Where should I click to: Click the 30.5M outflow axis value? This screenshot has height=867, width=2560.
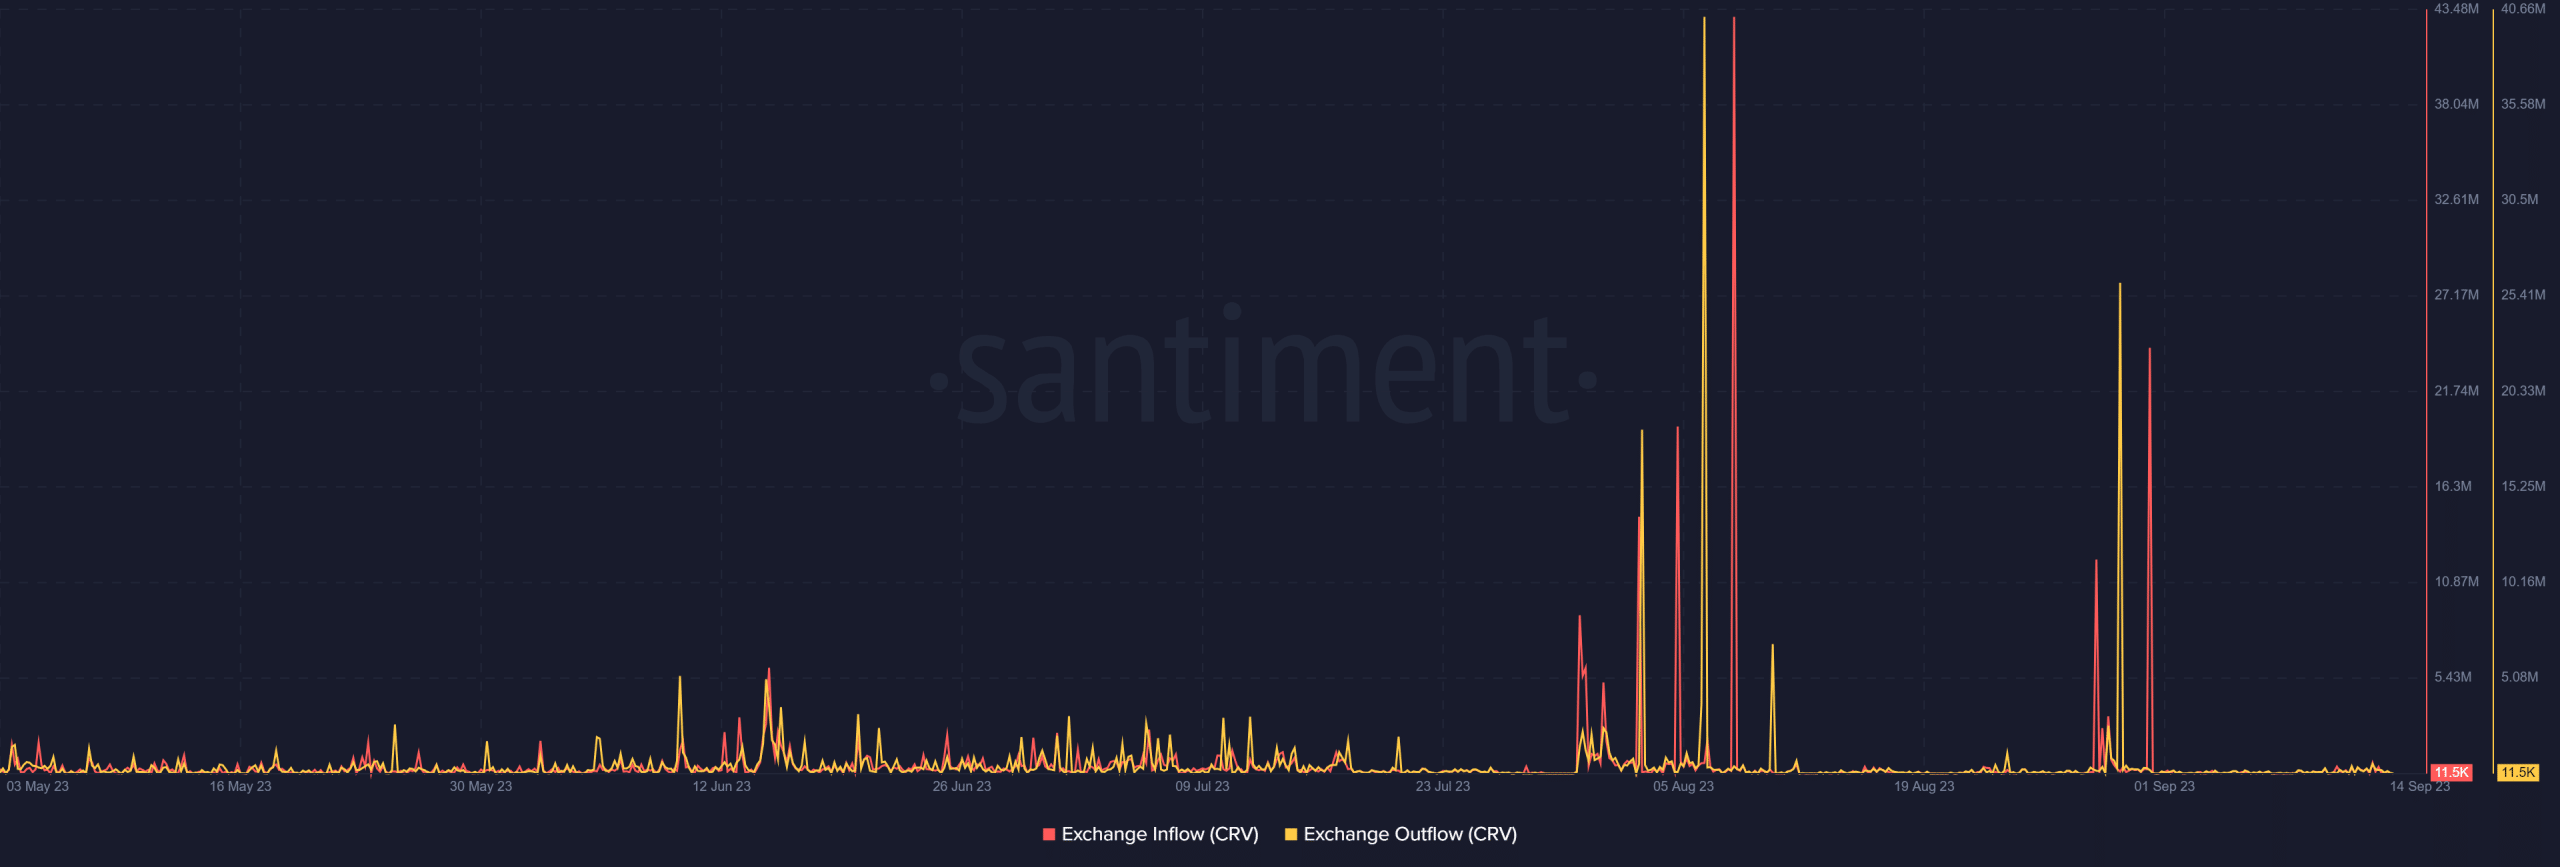tap(2519, 200)
